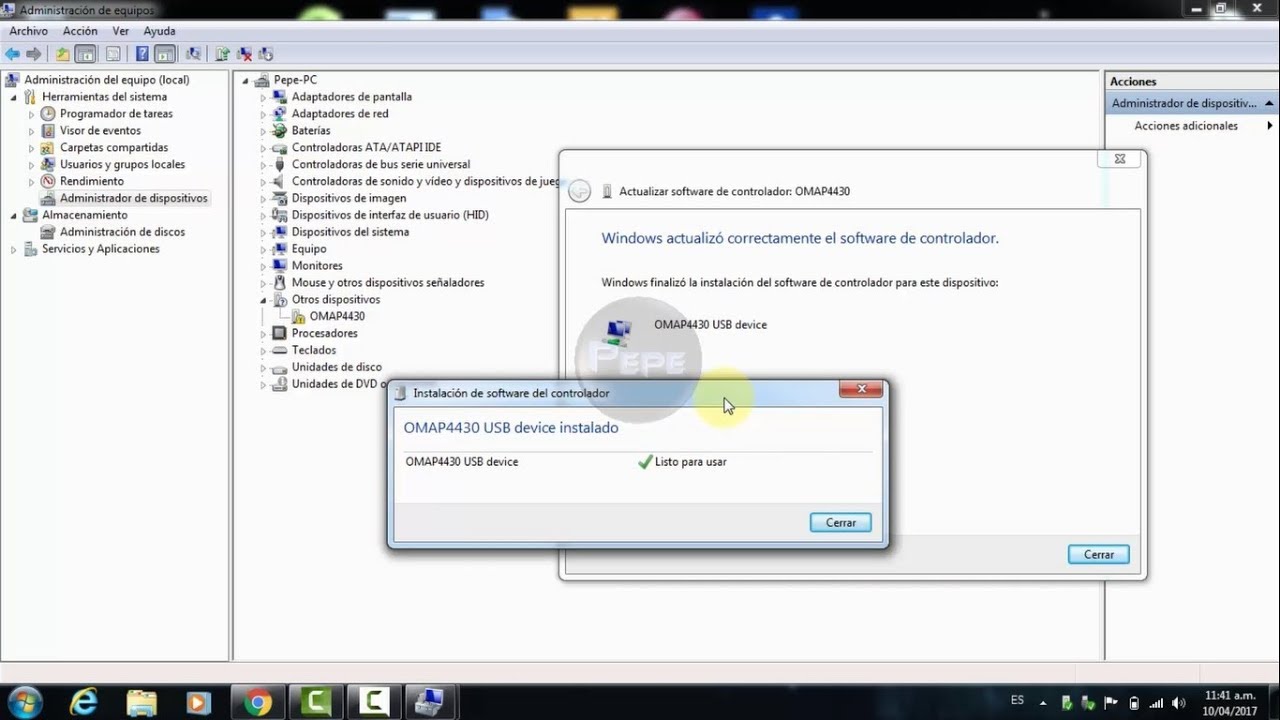1280x720 pixels.
Task: Click ES language indicator in taskbar
Action: coord(1018,700)
